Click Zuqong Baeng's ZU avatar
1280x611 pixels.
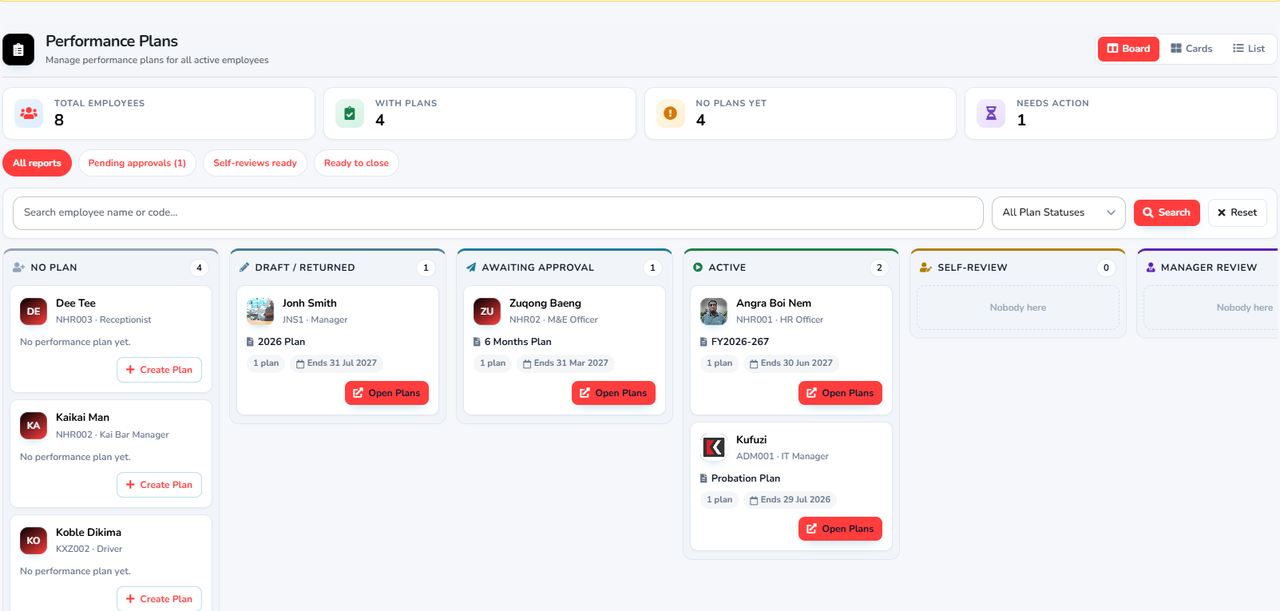487,311
